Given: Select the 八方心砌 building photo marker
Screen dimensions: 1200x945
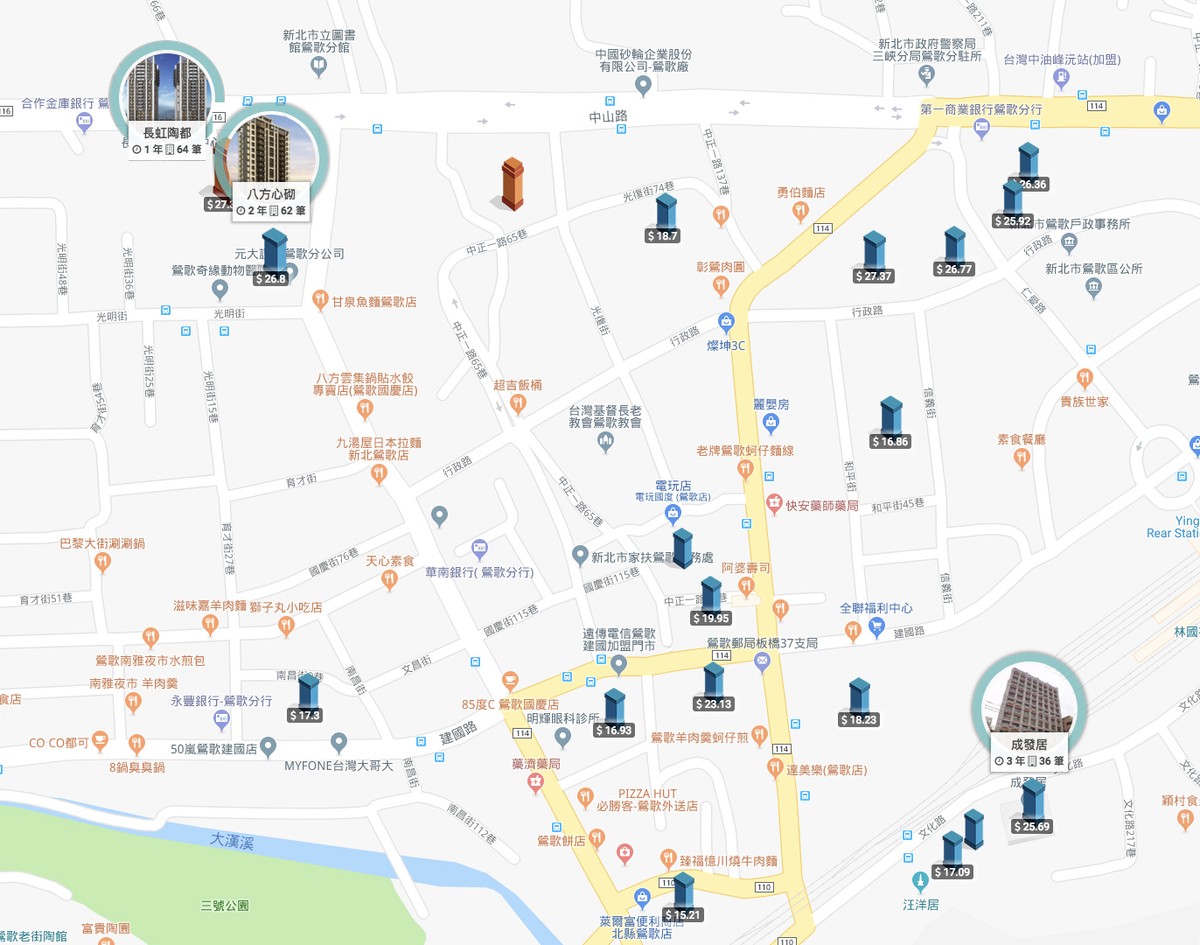Looking at the screenshot, I should click(x=271, y=161).
